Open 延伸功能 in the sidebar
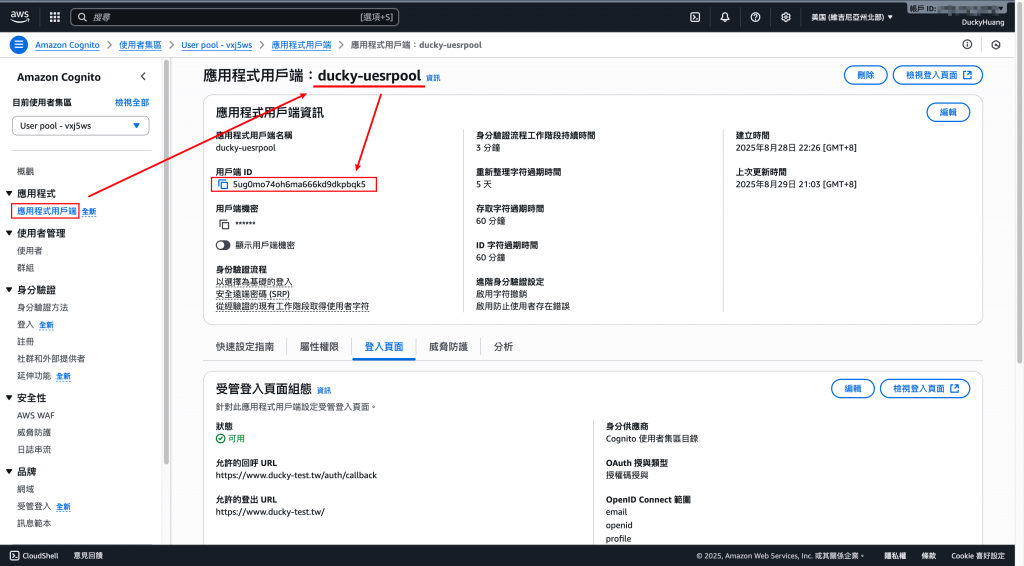 (x=34, y=375)
